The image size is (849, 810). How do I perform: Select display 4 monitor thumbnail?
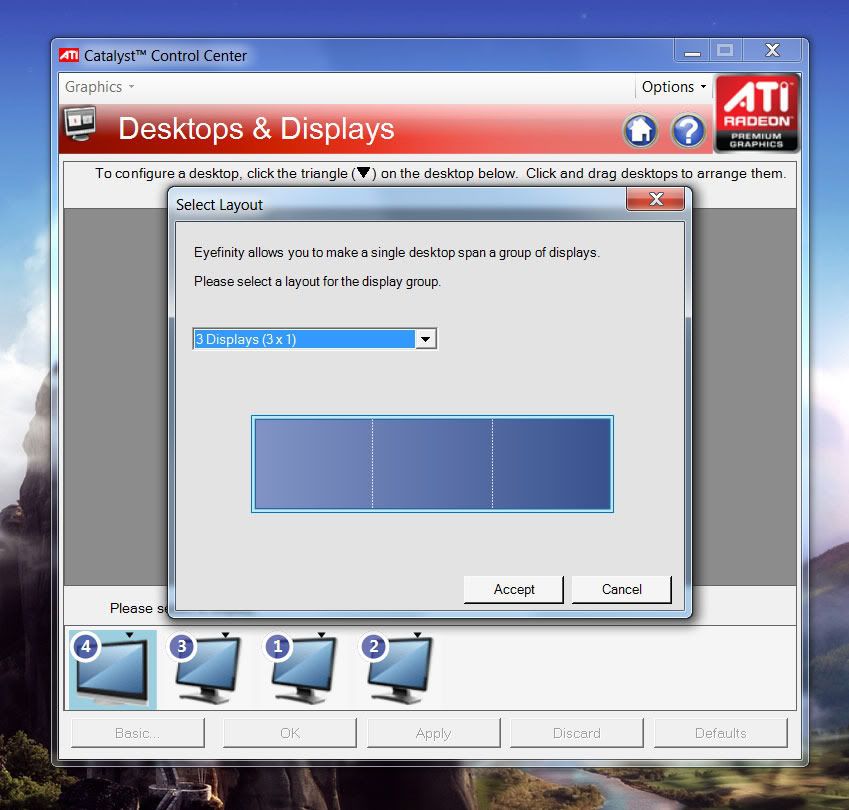(x=113, y=669)
